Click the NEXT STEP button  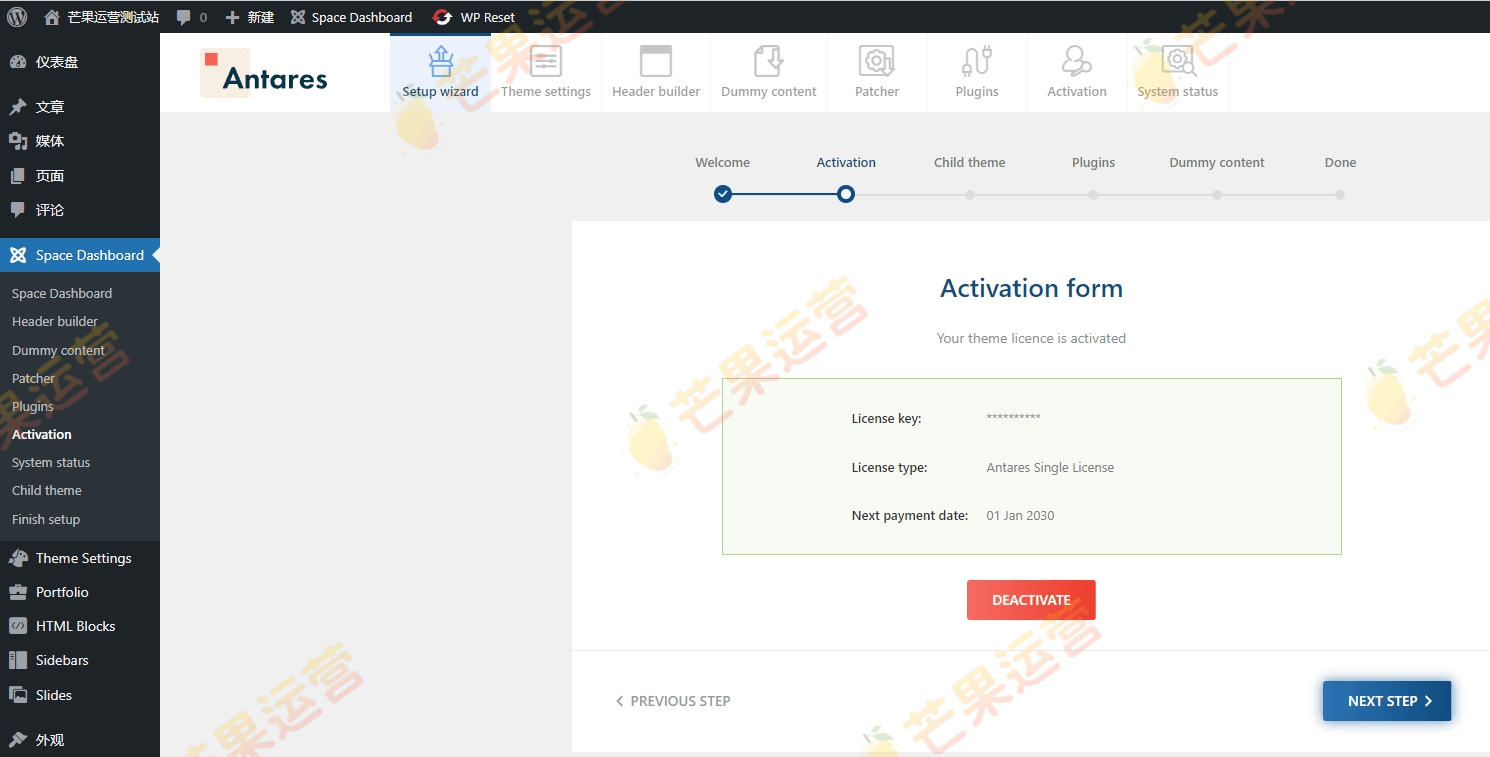click(1386, 701)
